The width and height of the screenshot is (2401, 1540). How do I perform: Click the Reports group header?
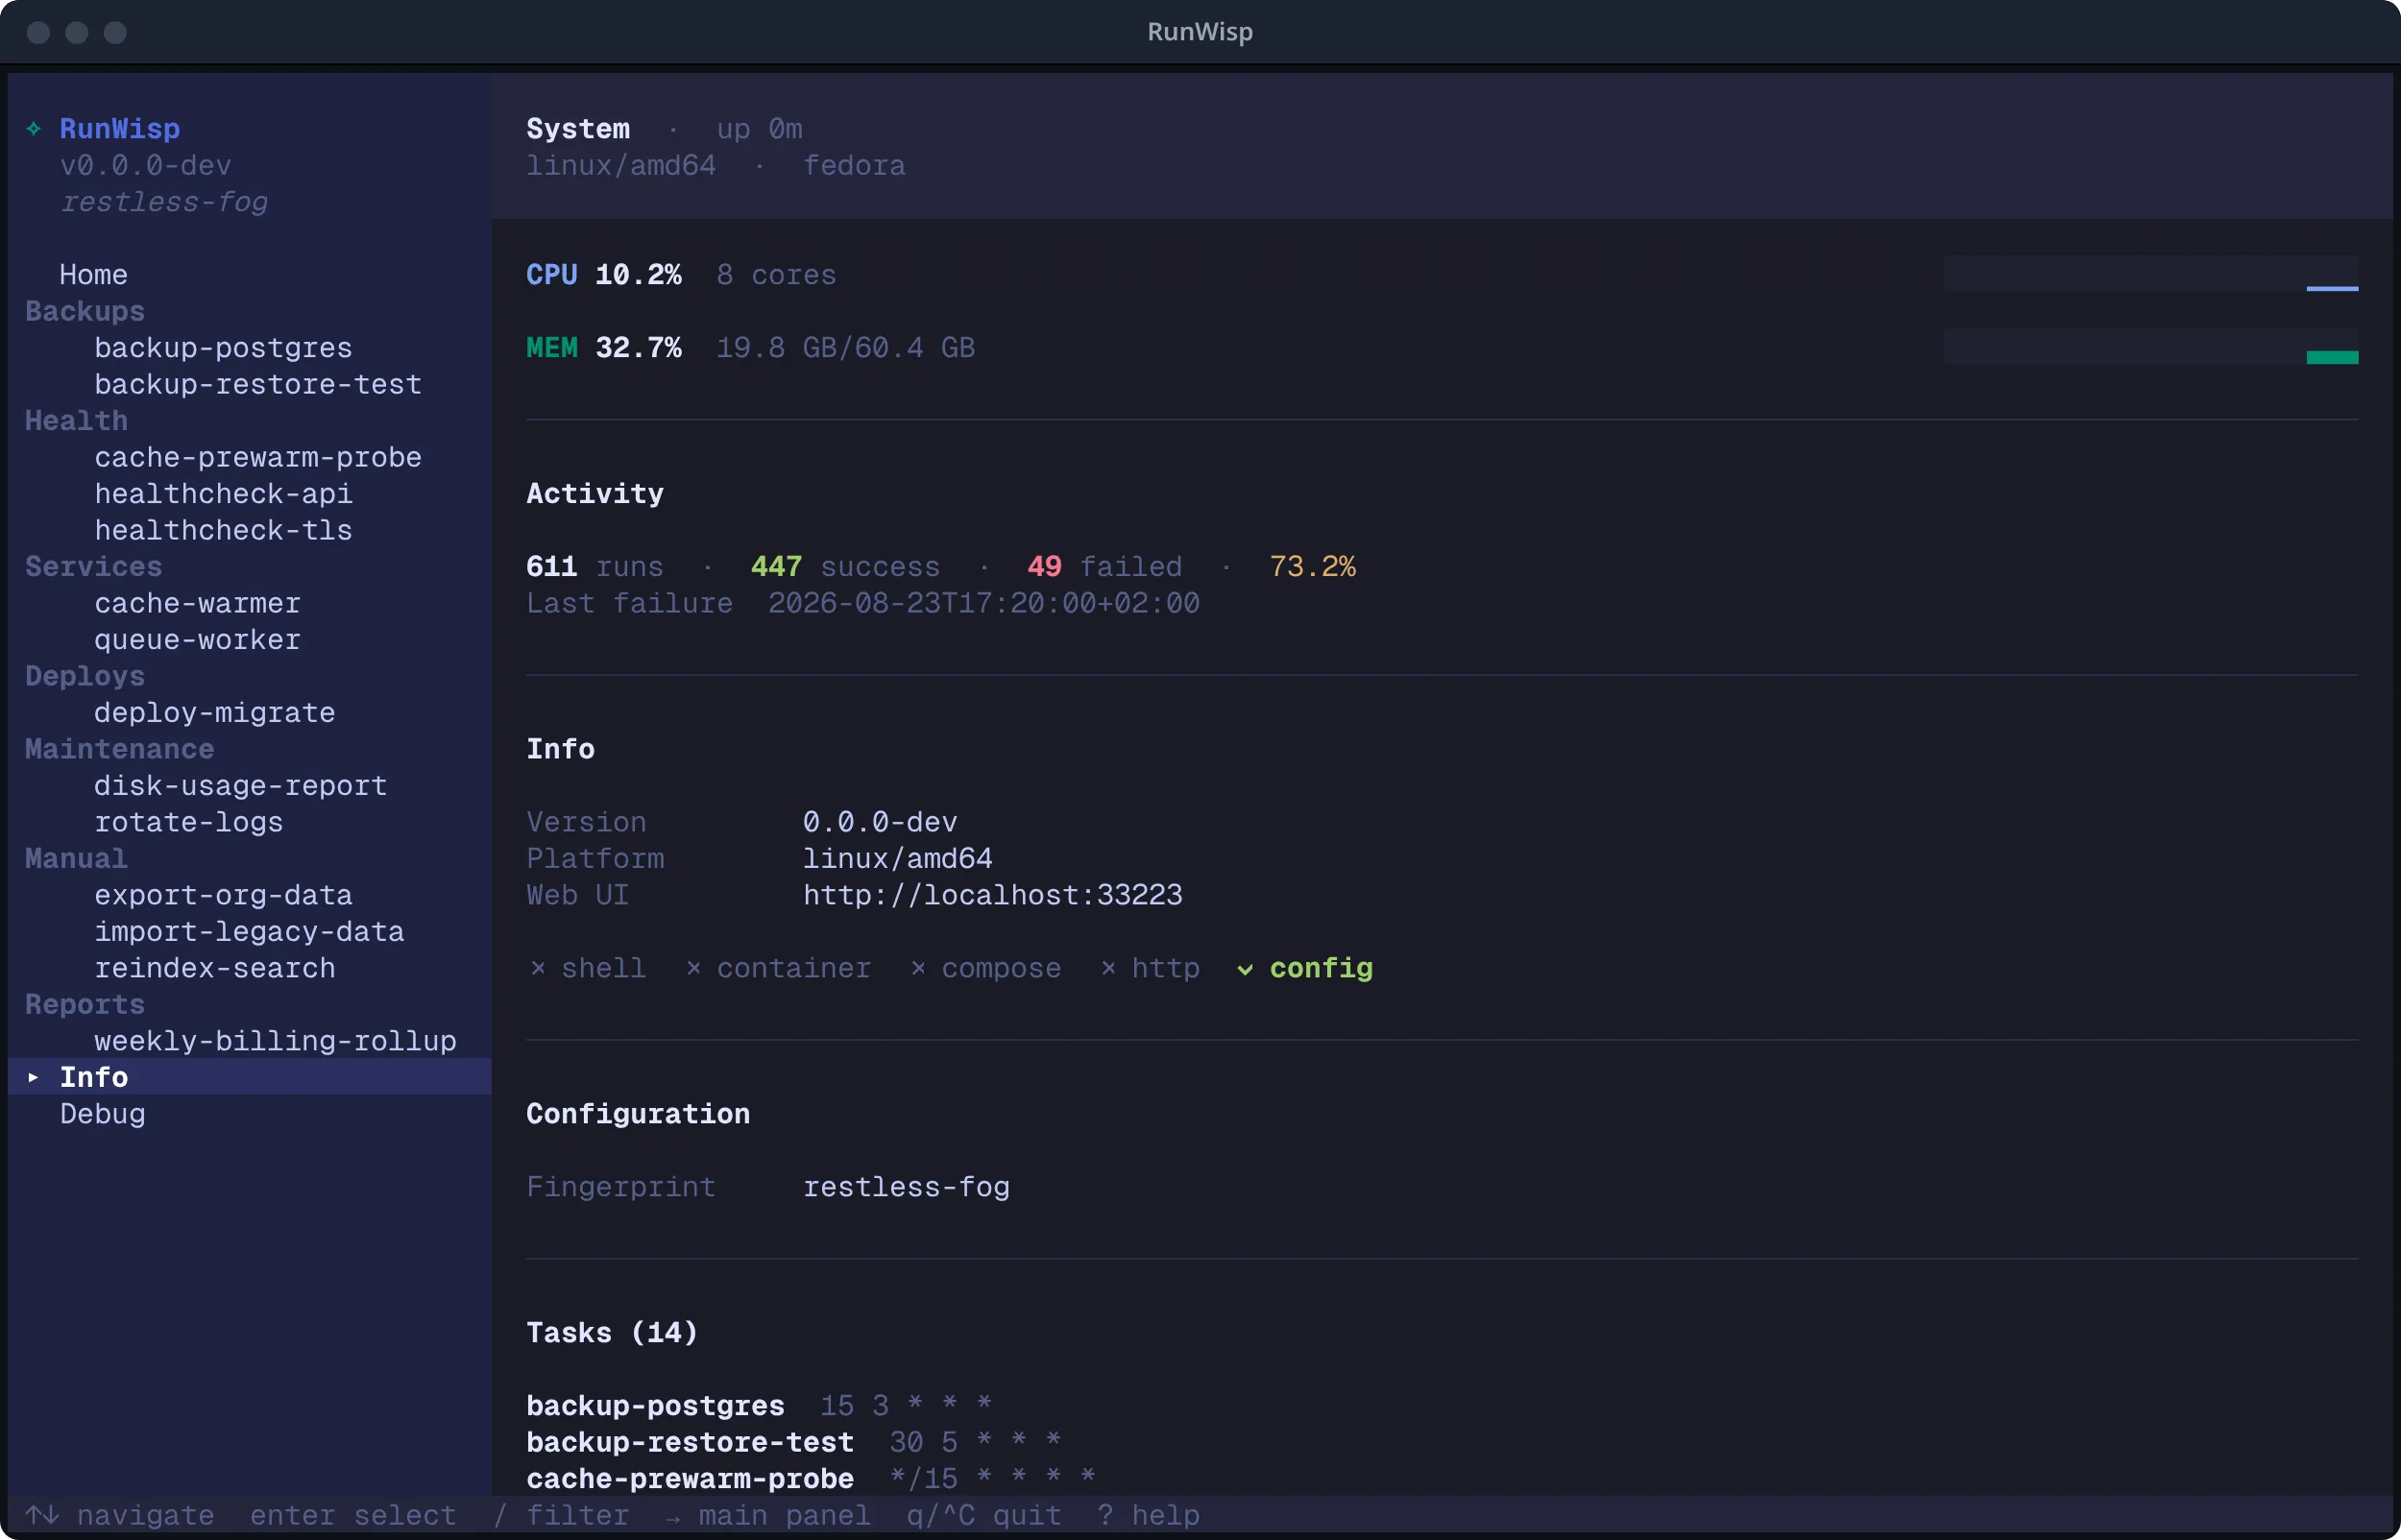point(85,1005)
